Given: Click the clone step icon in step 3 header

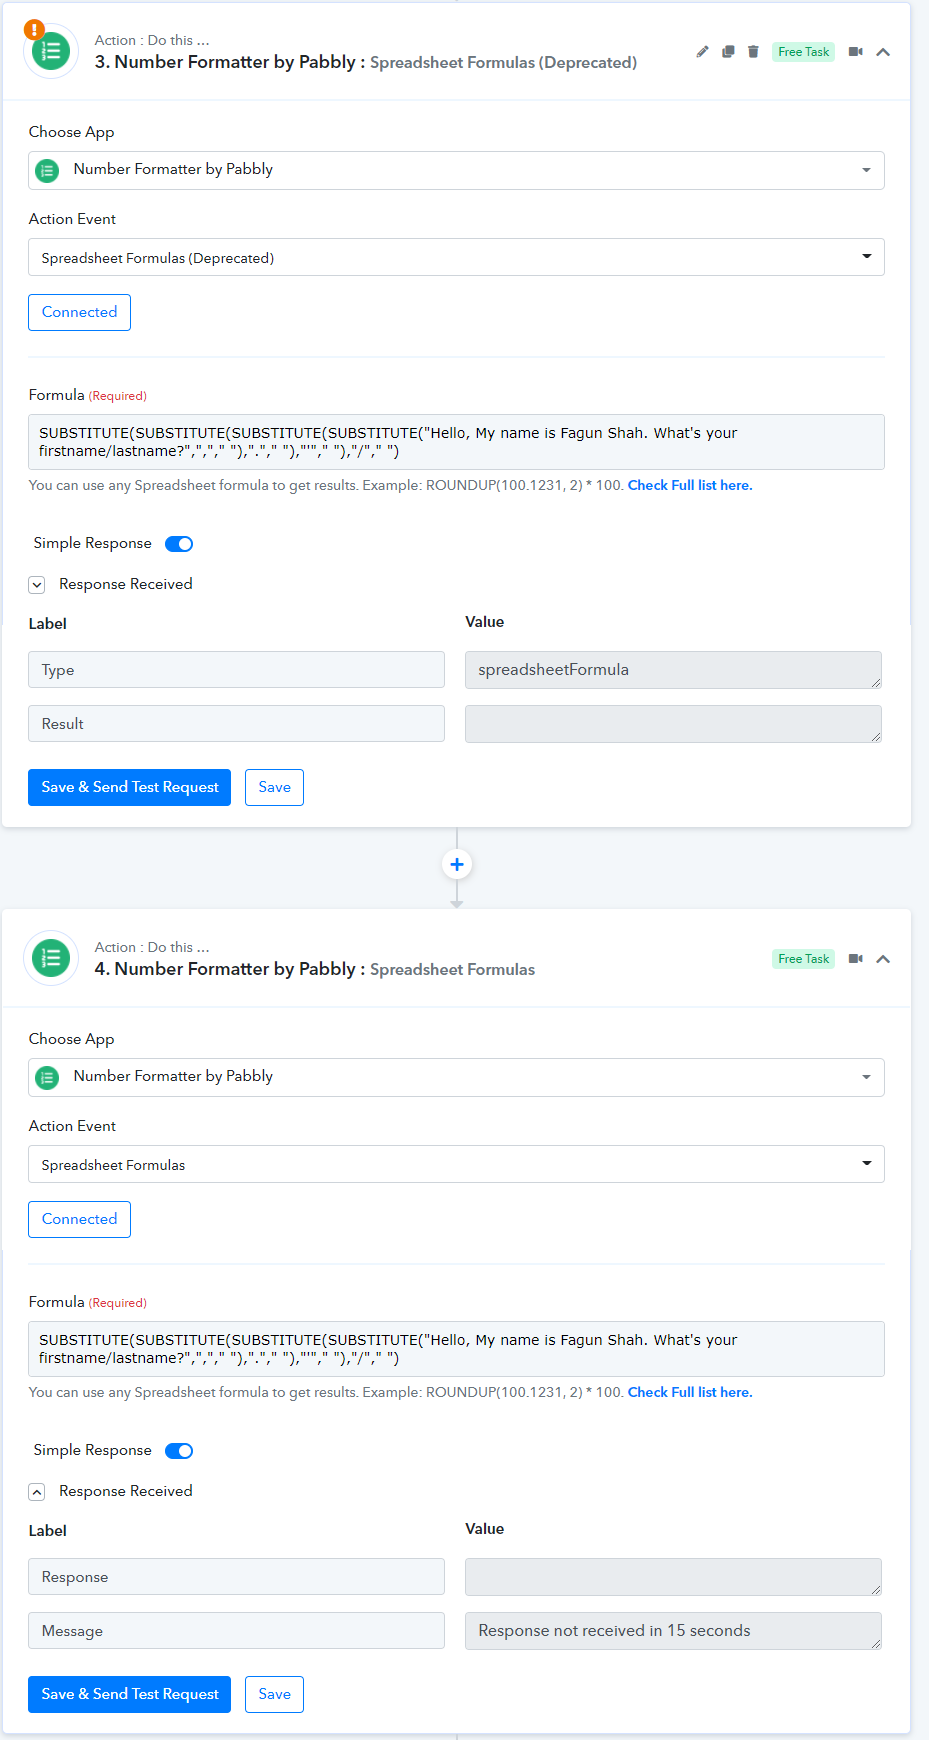Looking at the screenshot, I should (728, 52).
